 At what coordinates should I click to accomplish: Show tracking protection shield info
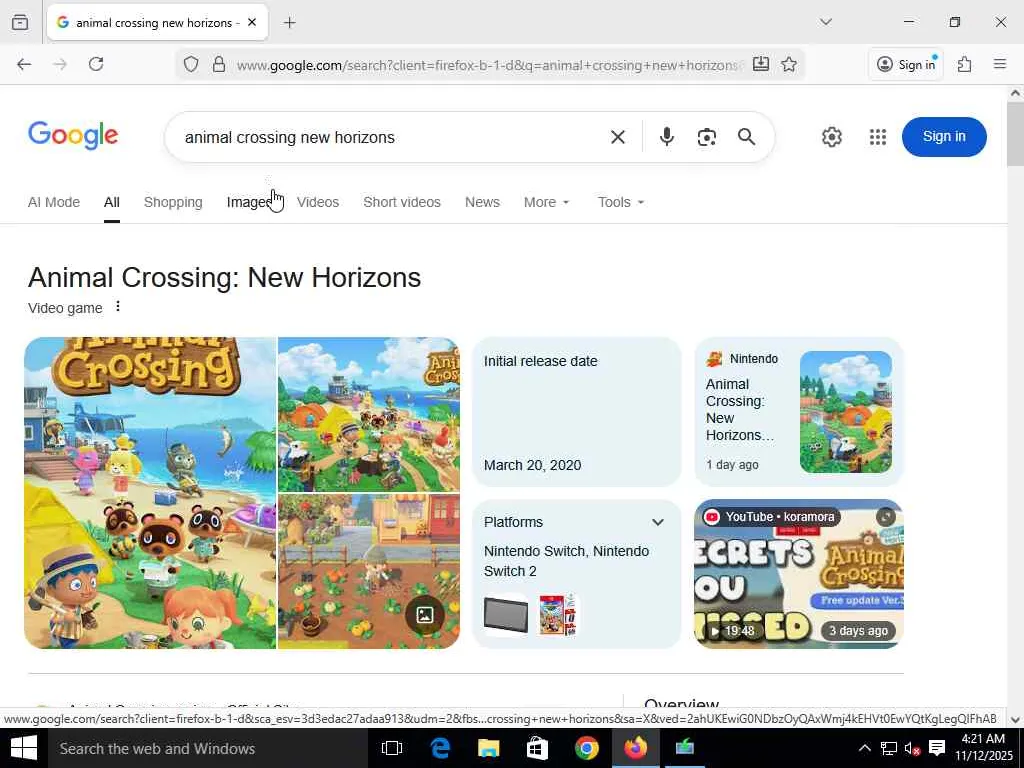click(x=191, y=64)
